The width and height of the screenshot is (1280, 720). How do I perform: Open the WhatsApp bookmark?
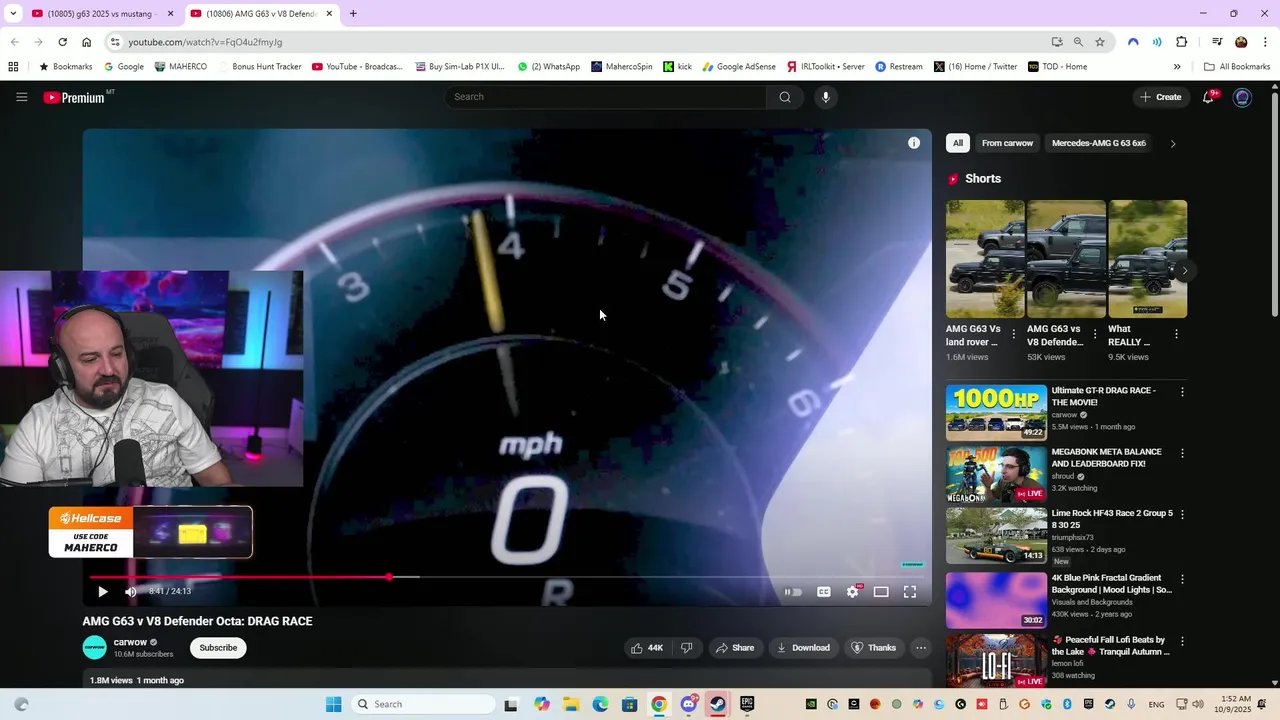(549, 67)
